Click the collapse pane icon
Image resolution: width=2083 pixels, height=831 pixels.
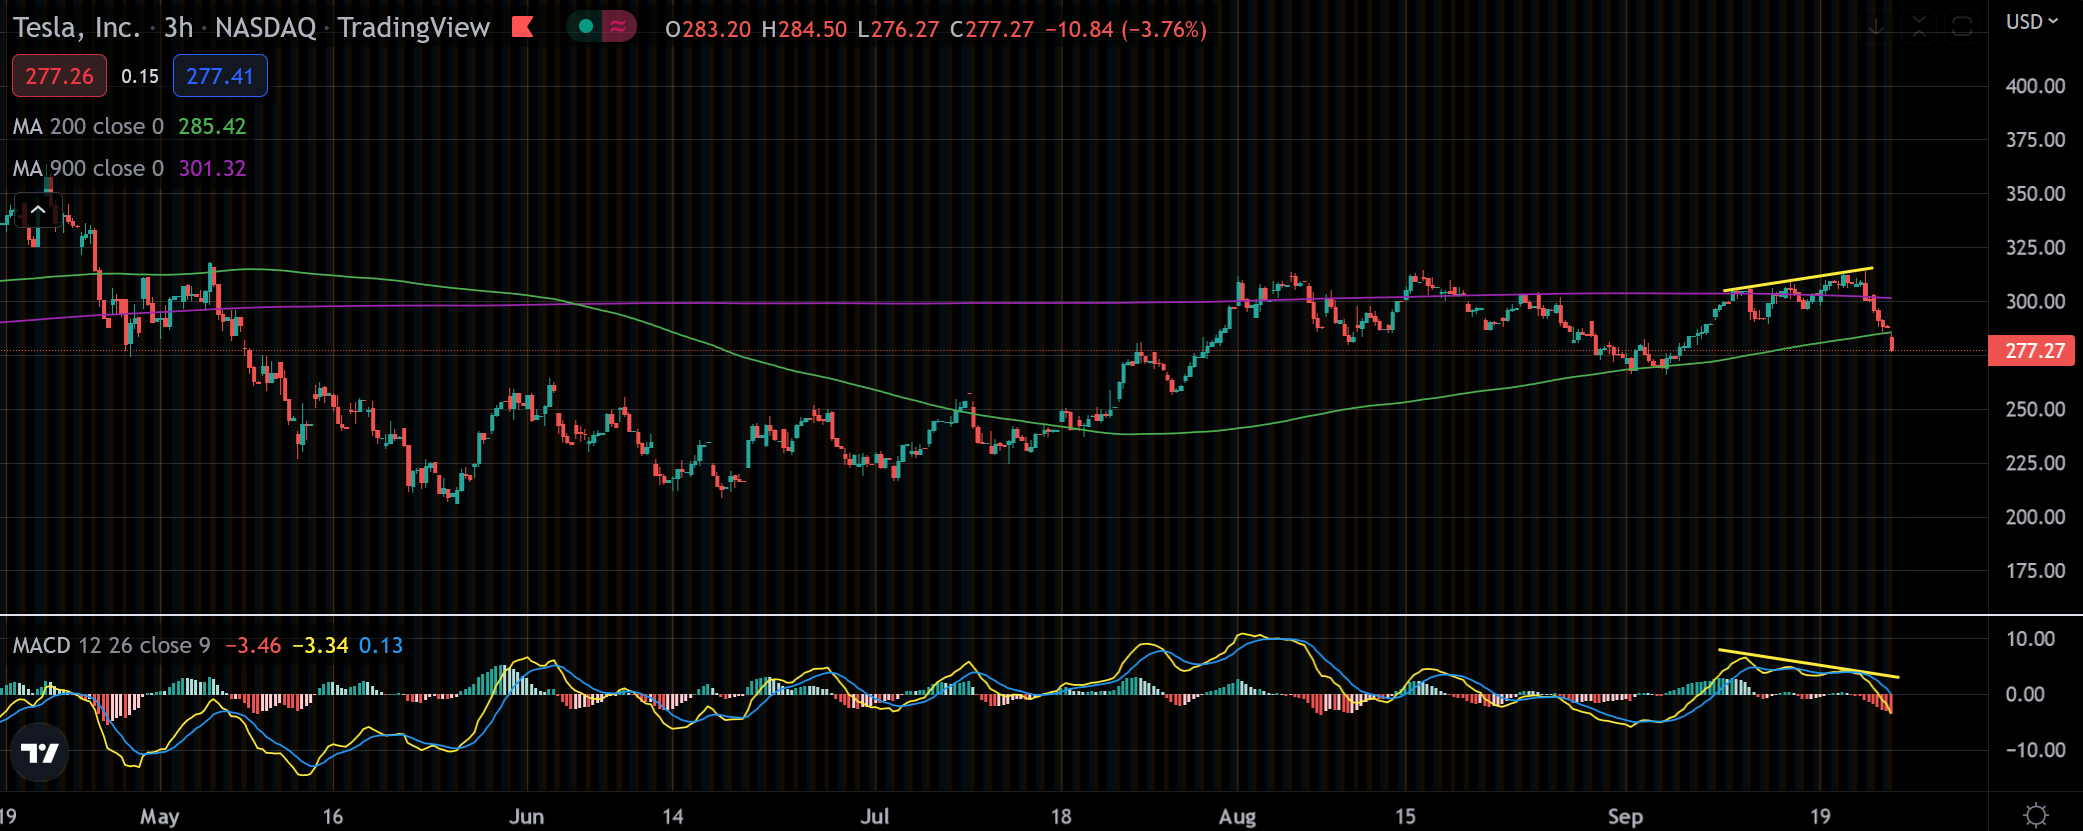coord(1919,27)
